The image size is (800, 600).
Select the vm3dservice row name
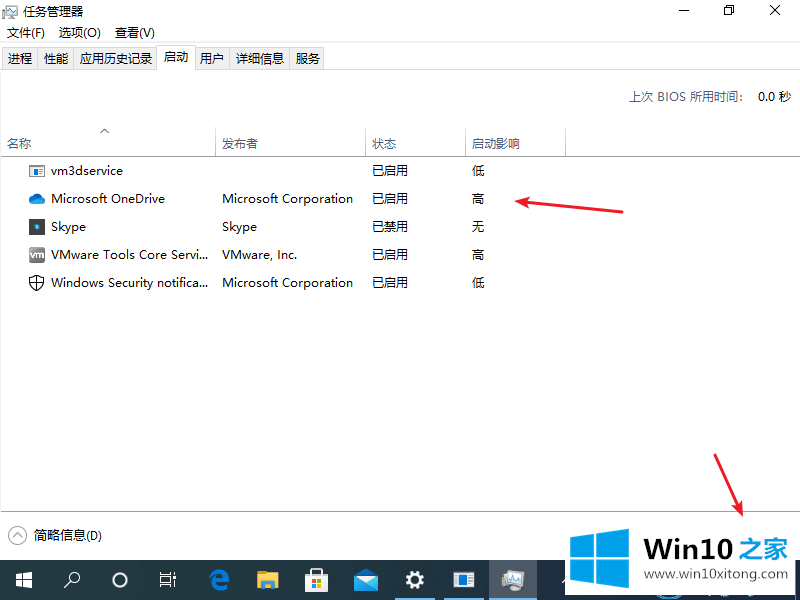tap(87, 171)
